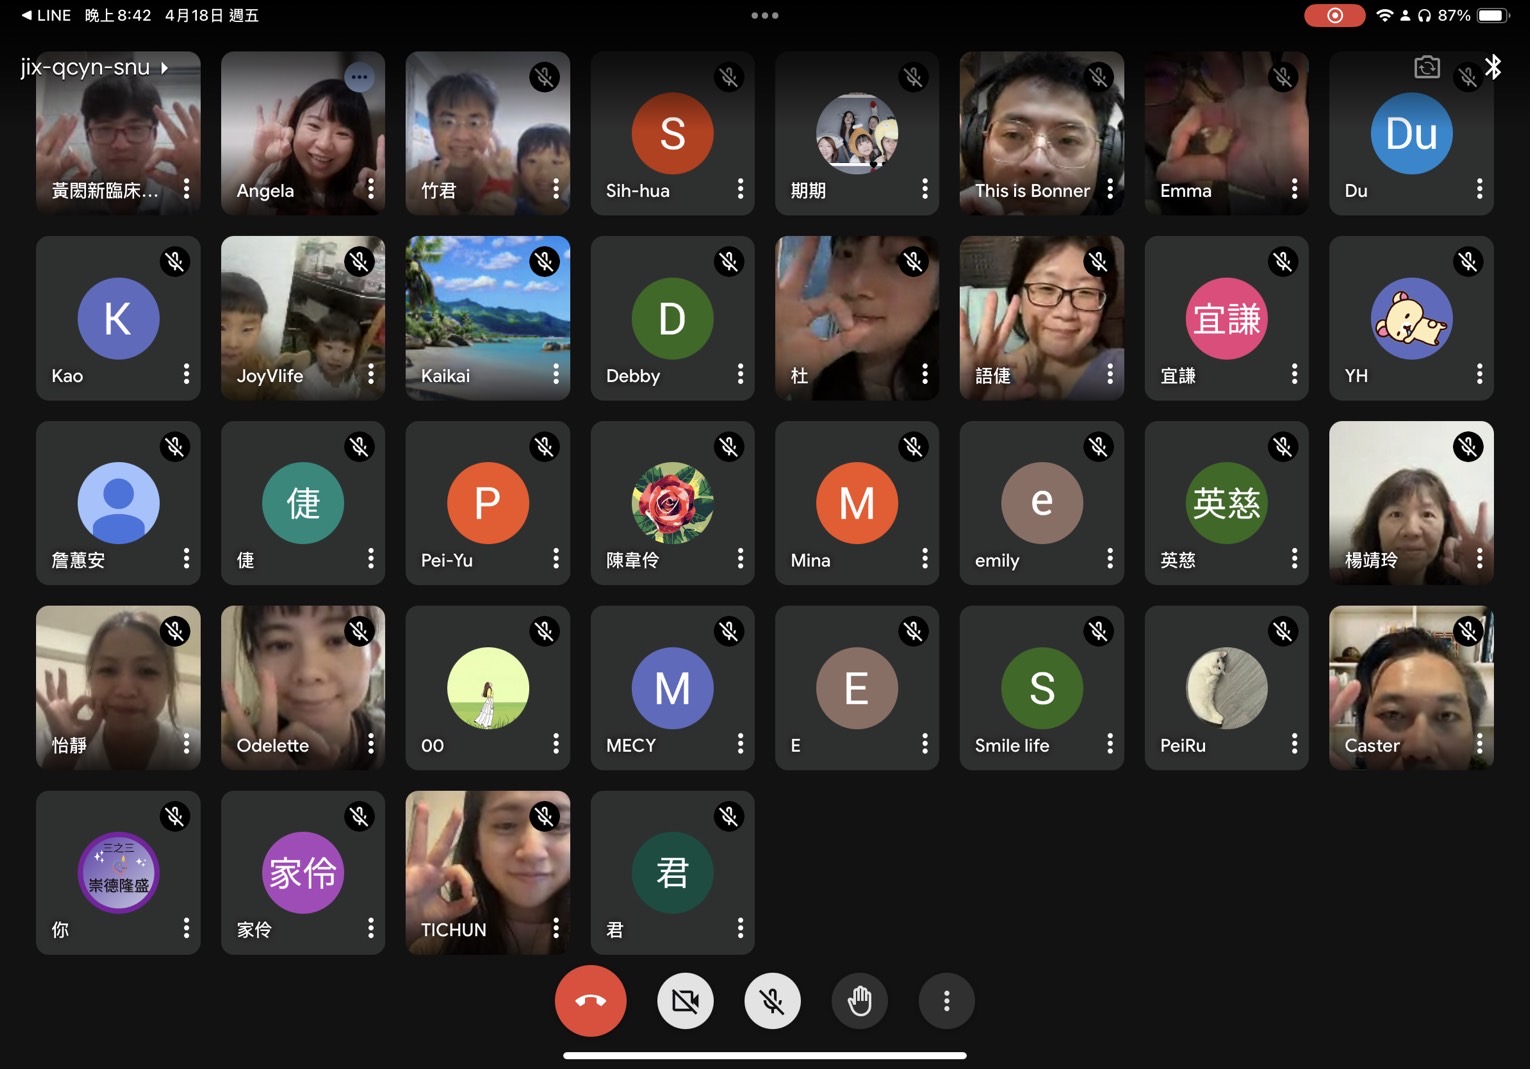Raise hand using the hand icon
This screenshot has width=1530, height=1069.
click(859, 1001)
